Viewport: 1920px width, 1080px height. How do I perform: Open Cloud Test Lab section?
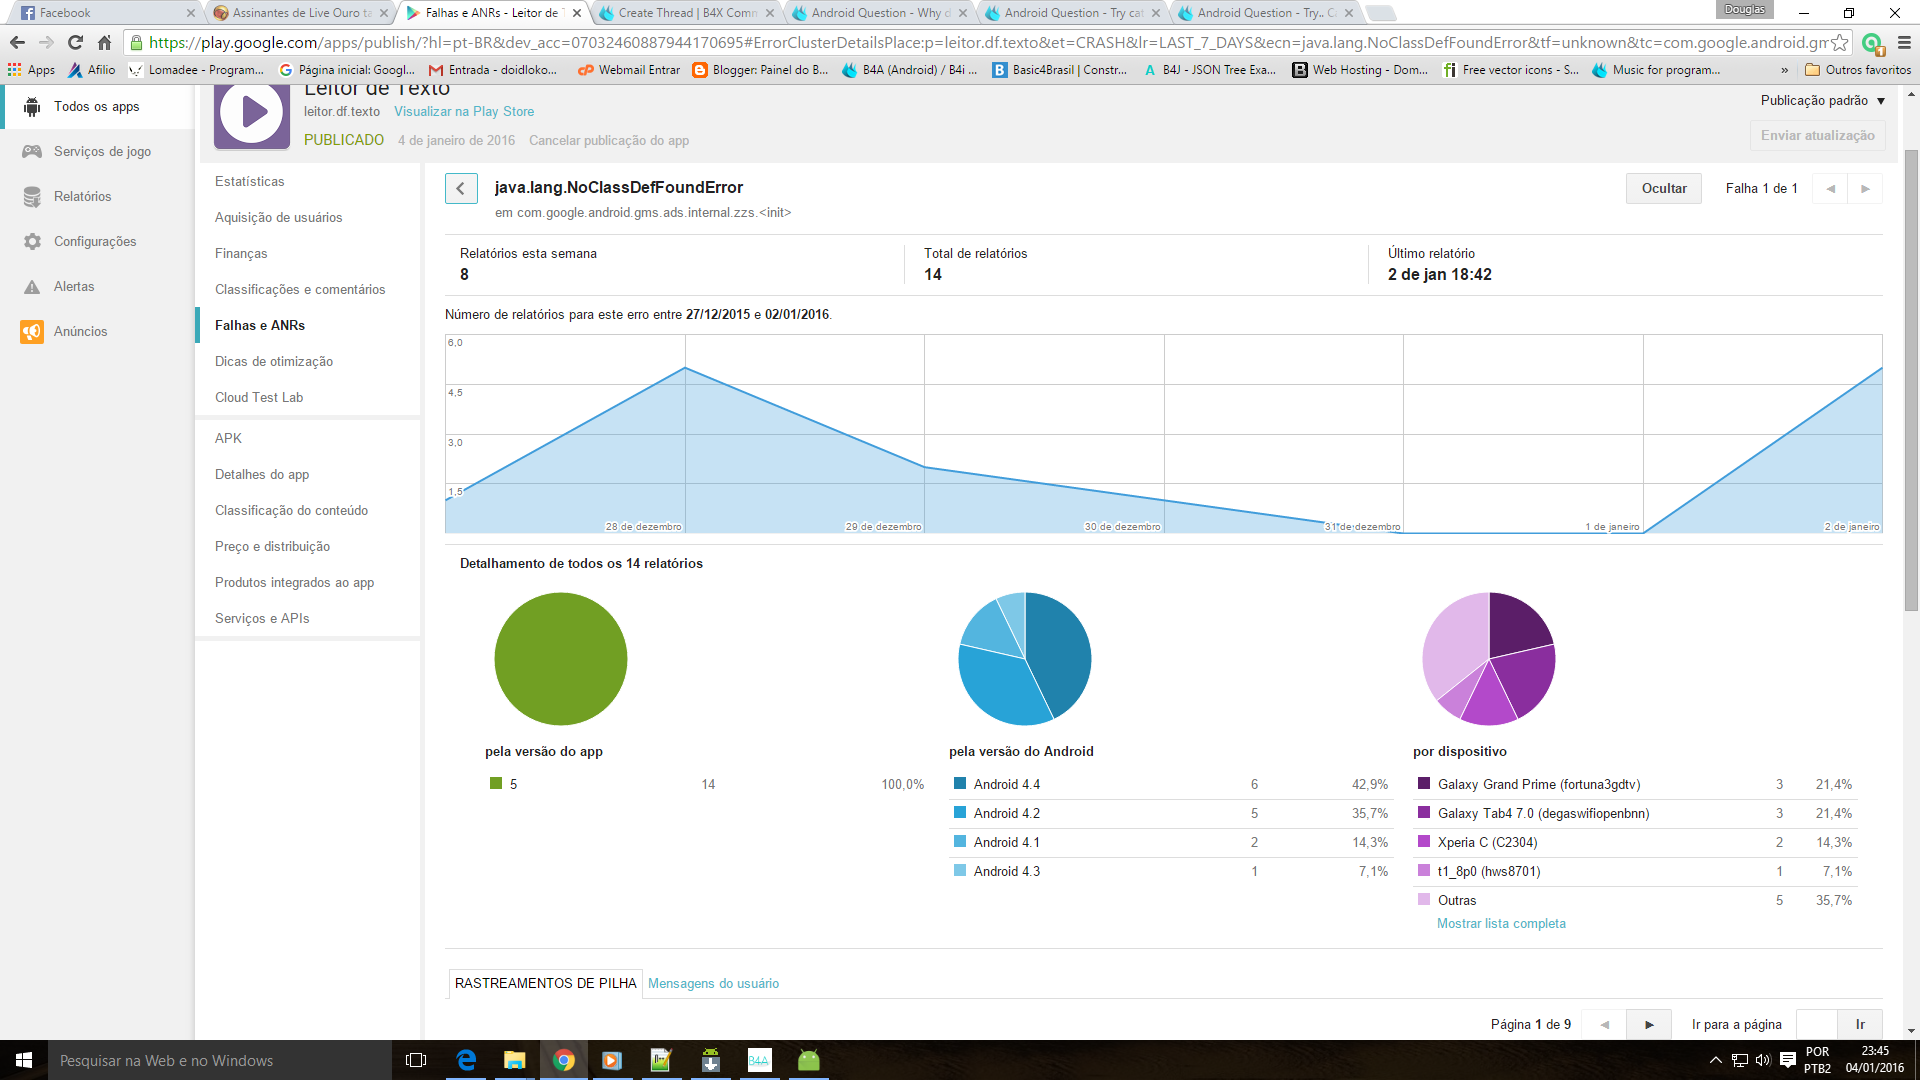coord(259,397)
